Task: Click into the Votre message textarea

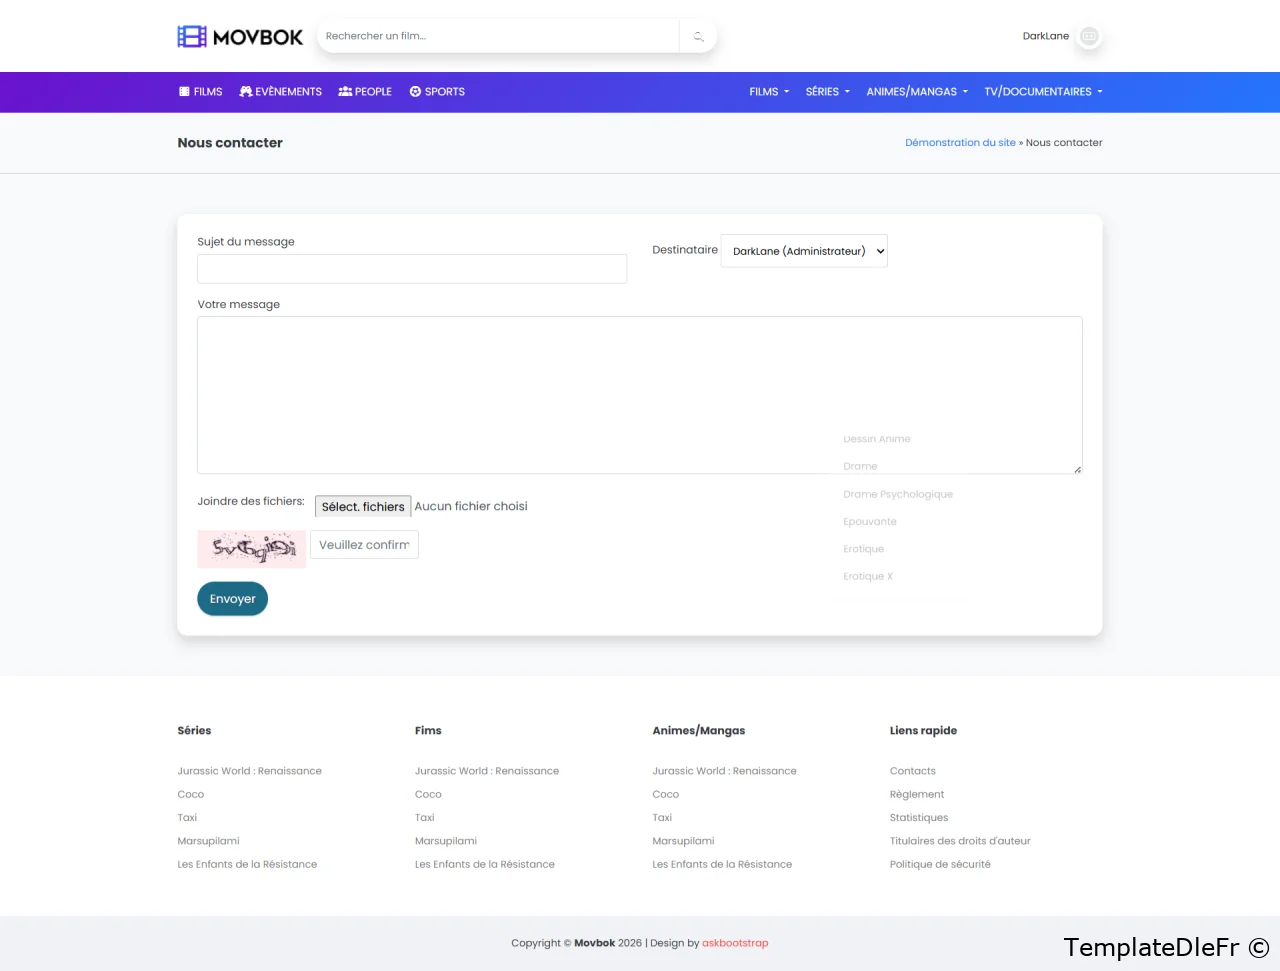Action: [639, 395]
